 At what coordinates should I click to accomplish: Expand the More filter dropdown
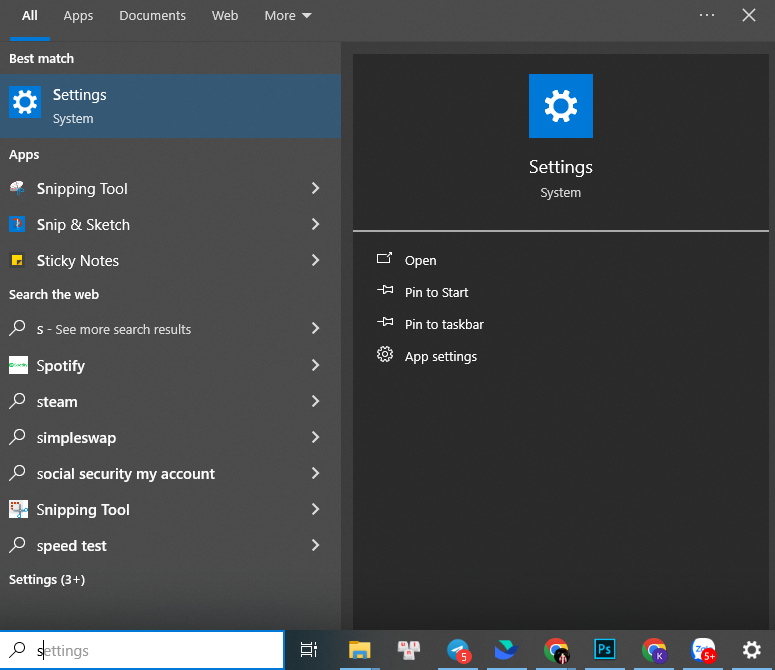point(288,16)
